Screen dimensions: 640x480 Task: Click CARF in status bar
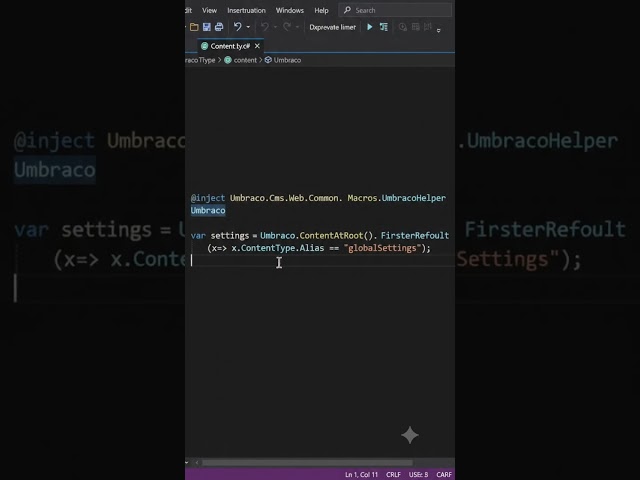coord(444,475)
